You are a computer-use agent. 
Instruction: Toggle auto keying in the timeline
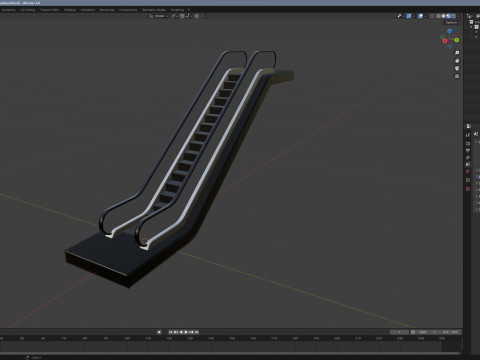point(159,332)
